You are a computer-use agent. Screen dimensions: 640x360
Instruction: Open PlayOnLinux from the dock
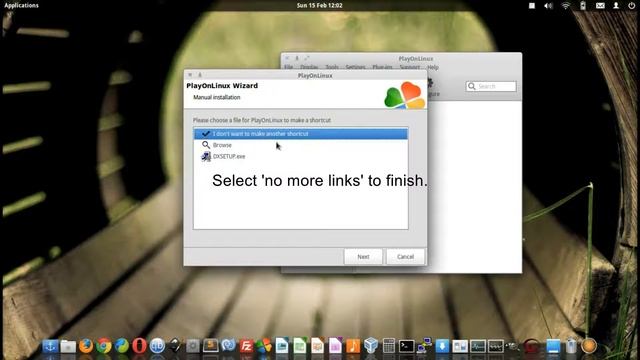[x=264, y=346]
